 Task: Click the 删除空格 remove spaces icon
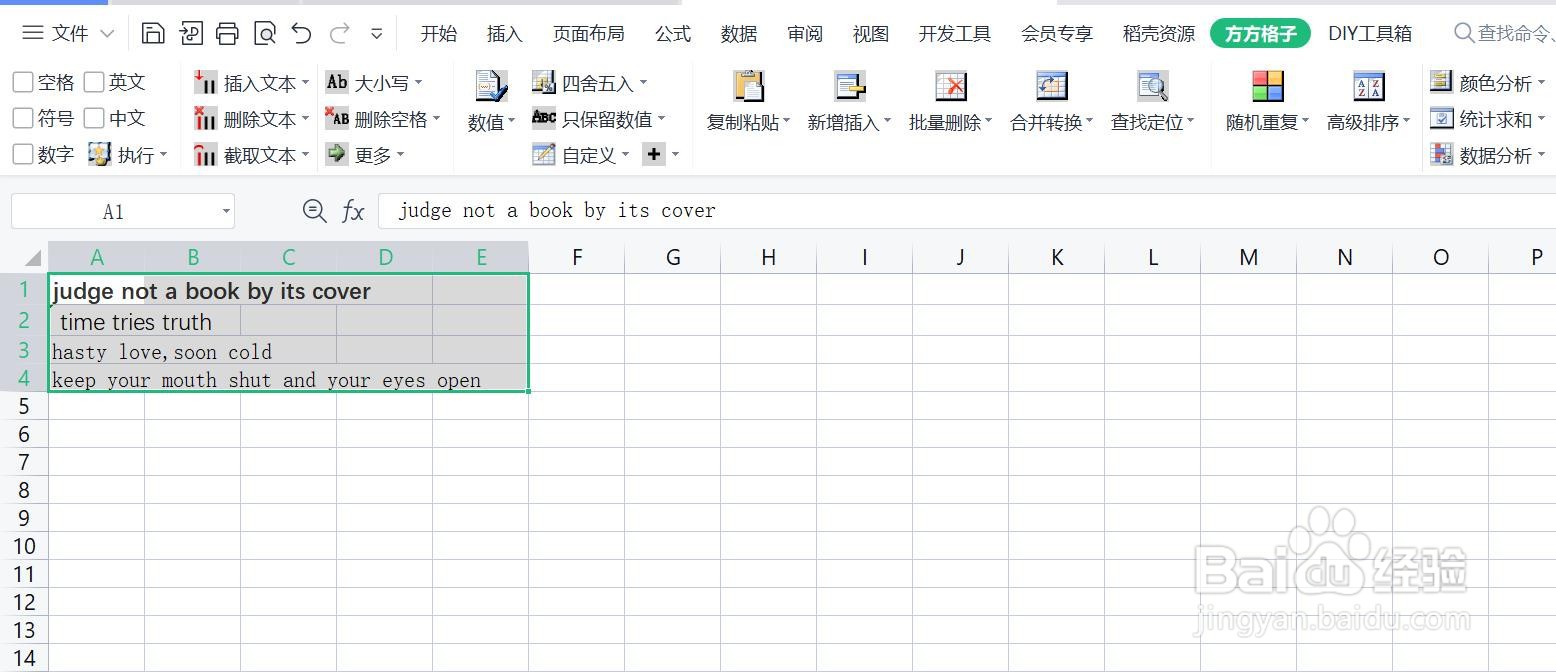click(337, 118)
